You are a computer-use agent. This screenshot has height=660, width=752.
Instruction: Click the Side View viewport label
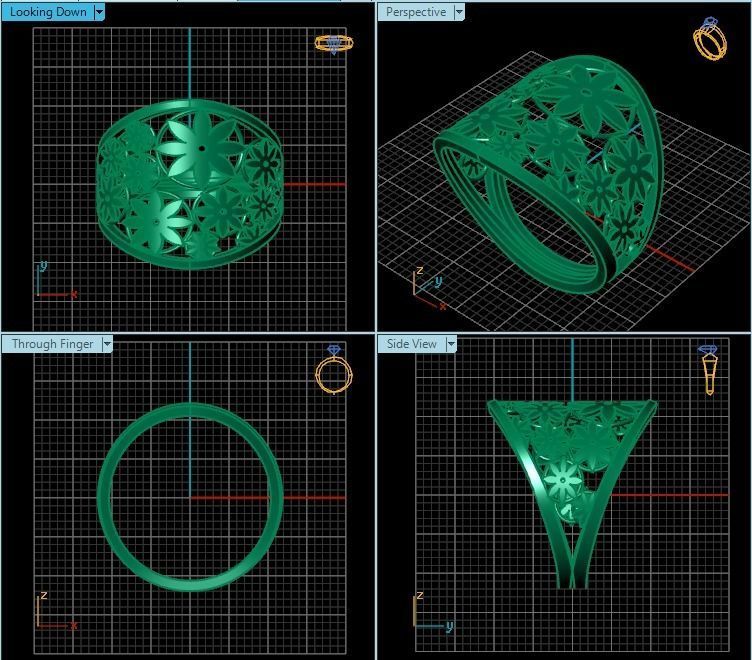click(x=411, y=344)
